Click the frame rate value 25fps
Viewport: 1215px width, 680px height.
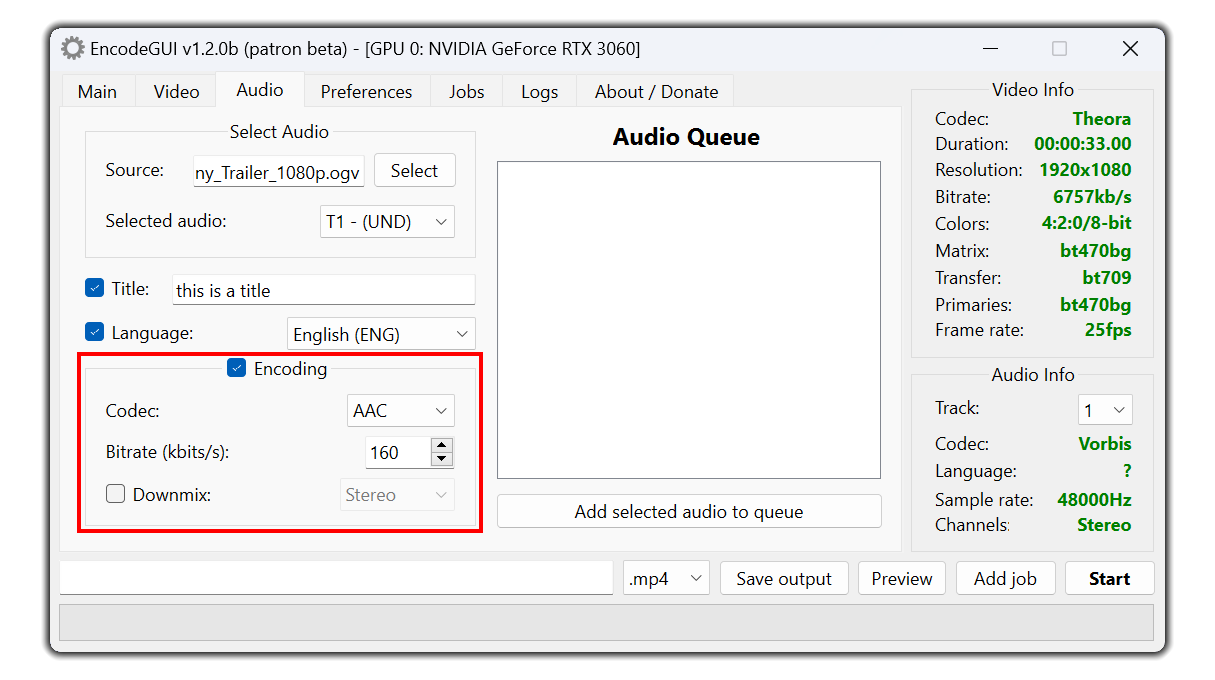1108,329
